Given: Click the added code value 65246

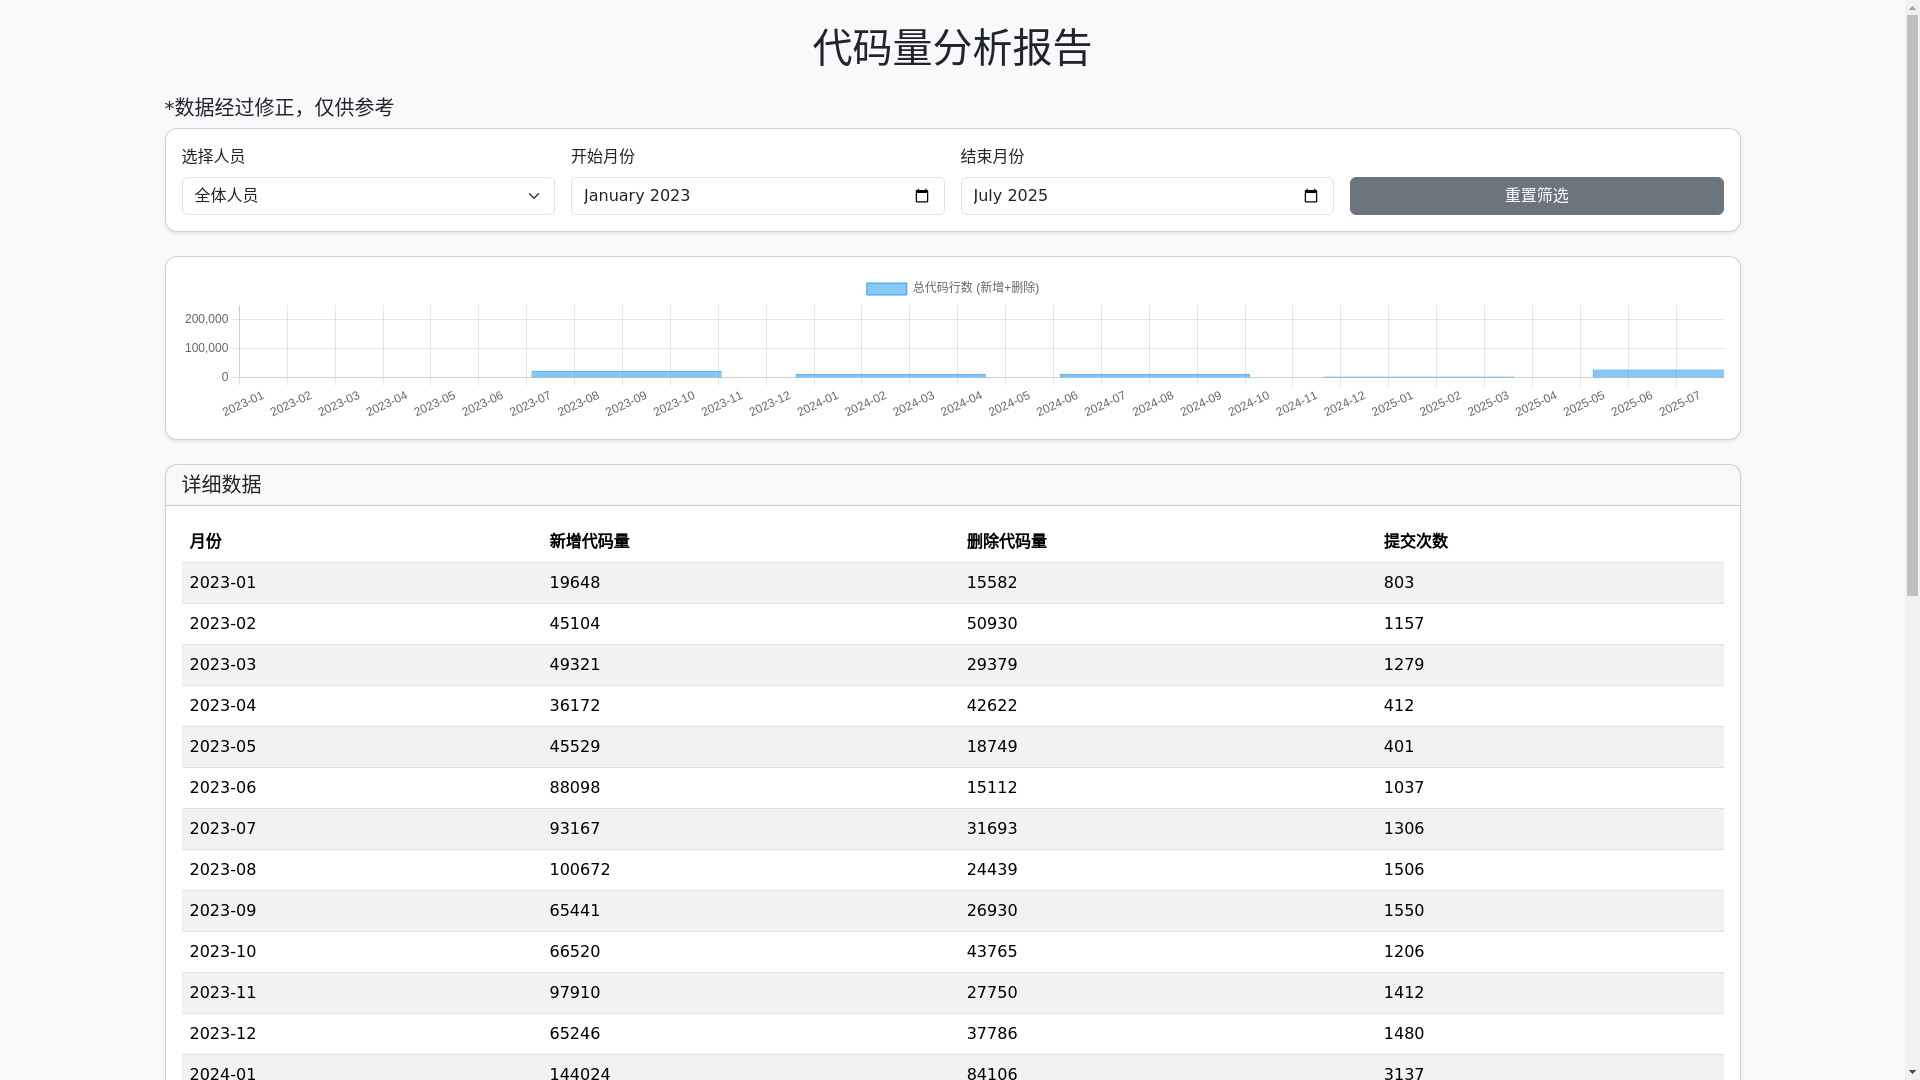Looking at the screenshot, I should (574, 1033).
